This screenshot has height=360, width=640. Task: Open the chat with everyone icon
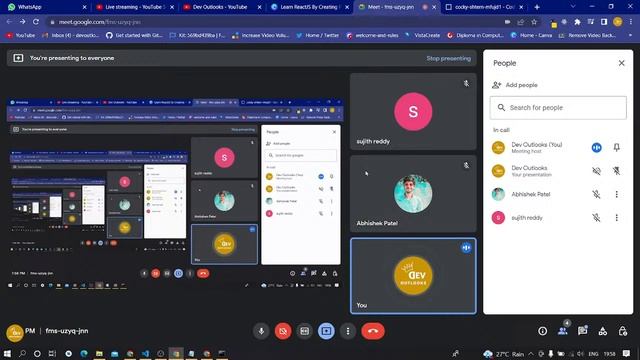click(582, 331)
